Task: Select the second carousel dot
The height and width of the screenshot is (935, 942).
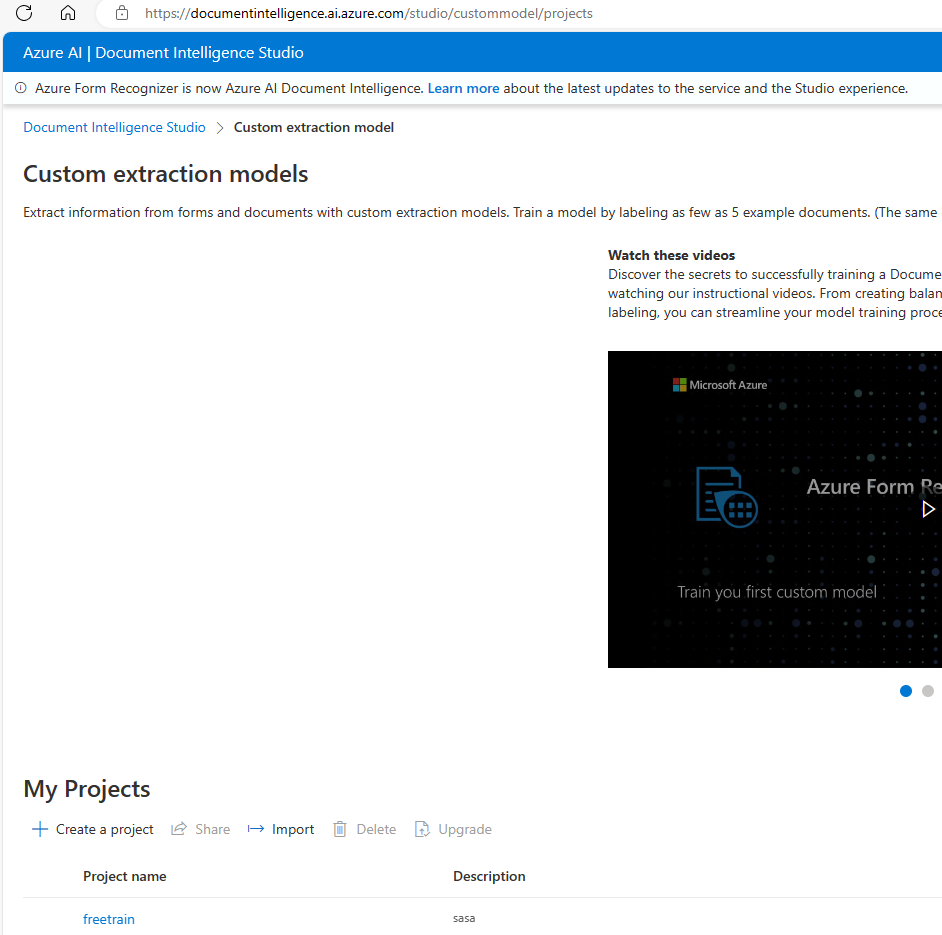Action: point(928,691)
